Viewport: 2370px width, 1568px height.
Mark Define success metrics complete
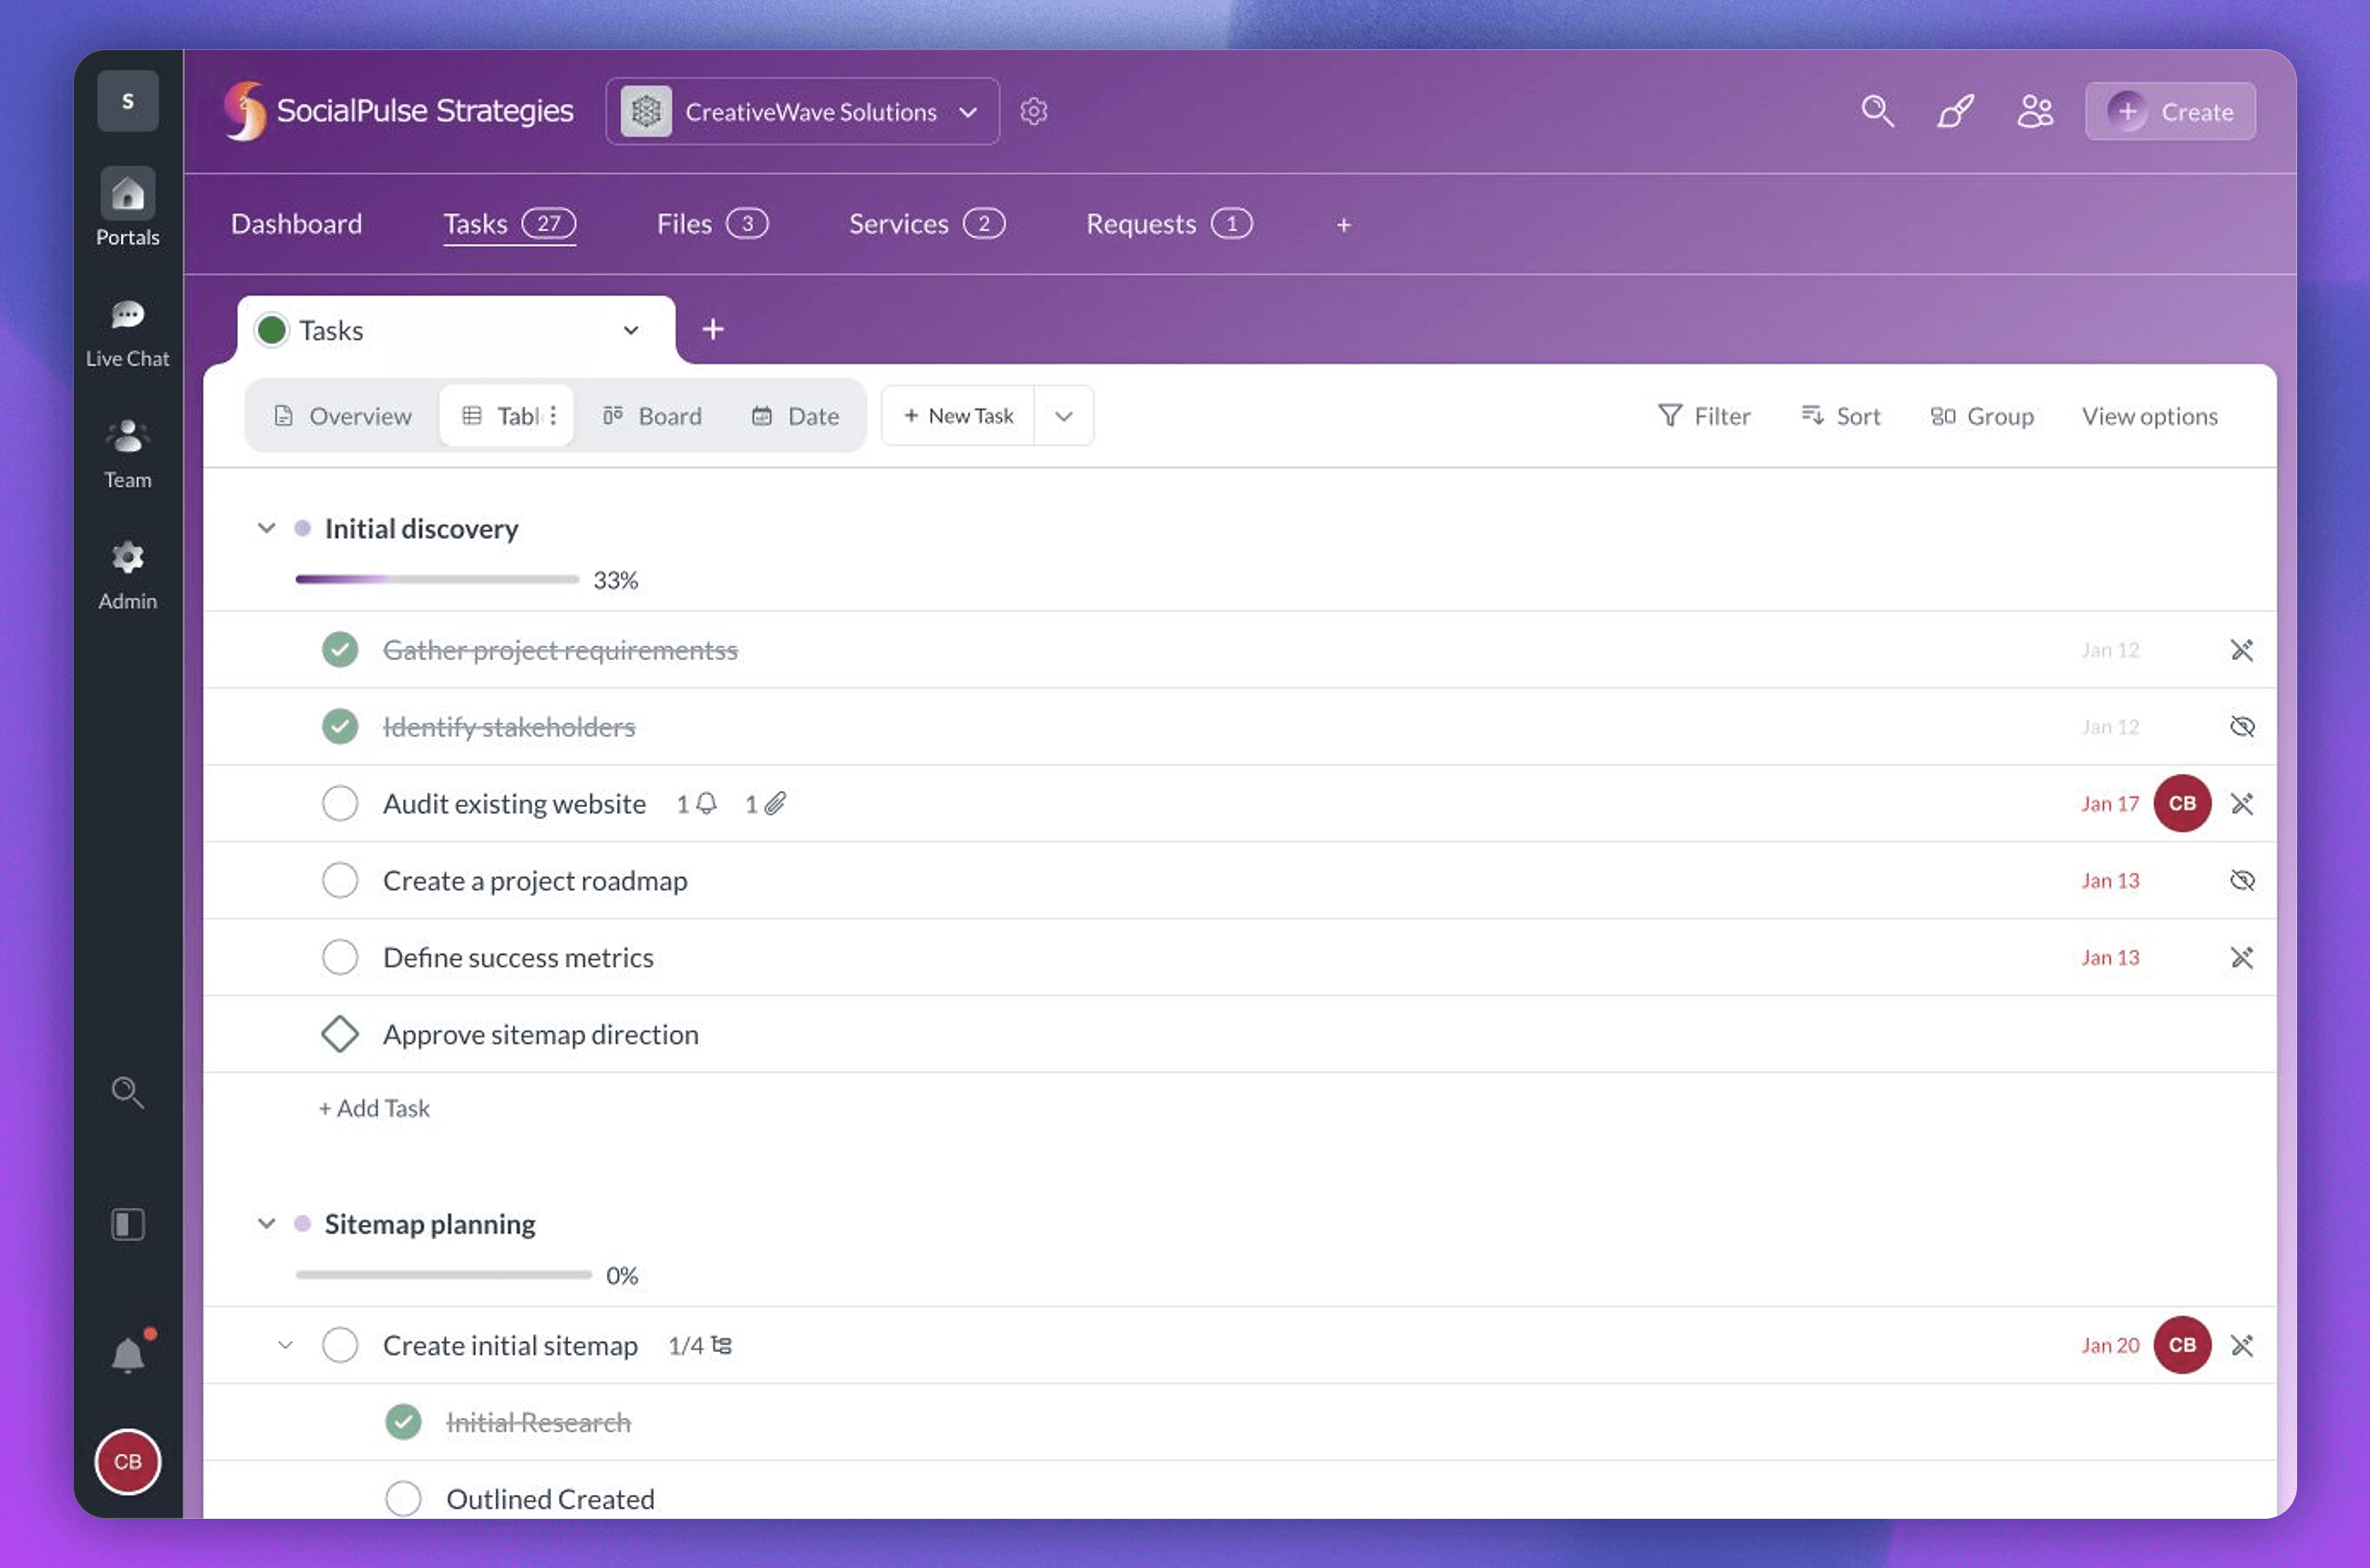pyautogui.click(x=340, y=958)
